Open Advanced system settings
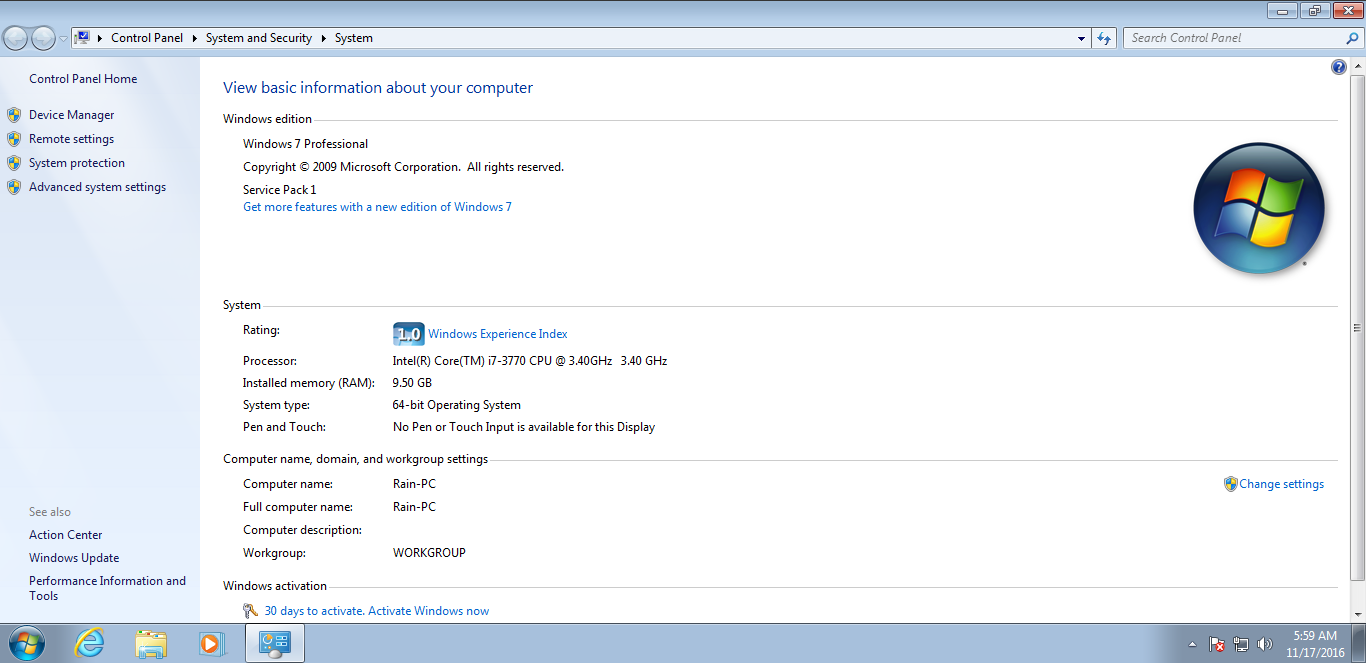Viewport: 1366px width, 663px height. point(97,187)
